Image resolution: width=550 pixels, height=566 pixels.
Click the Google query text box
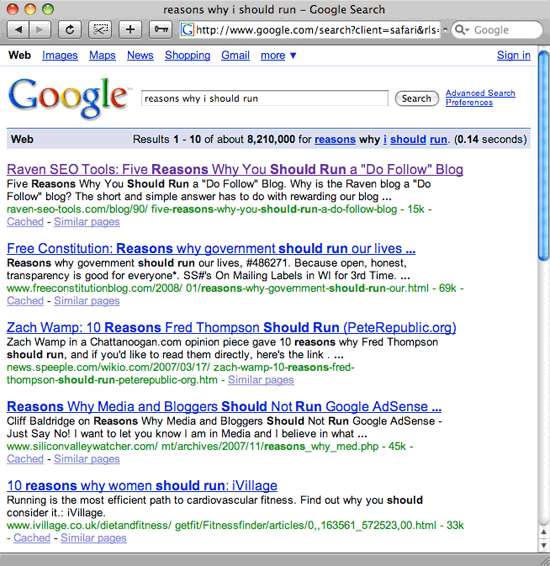(x=265, y=98)
